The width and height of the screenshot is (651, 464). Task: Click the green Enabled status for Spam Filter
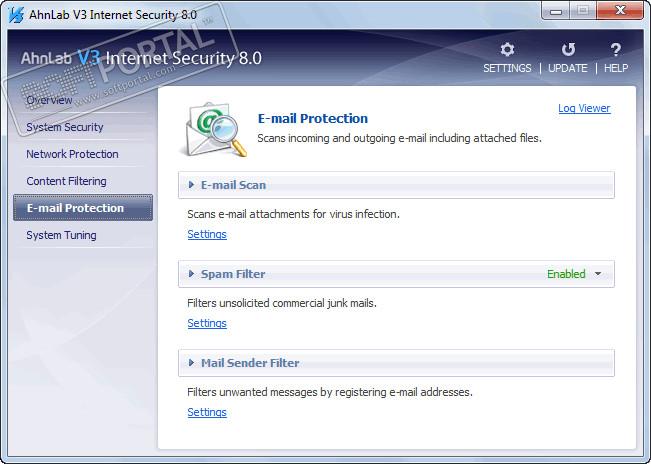point(566,274)
